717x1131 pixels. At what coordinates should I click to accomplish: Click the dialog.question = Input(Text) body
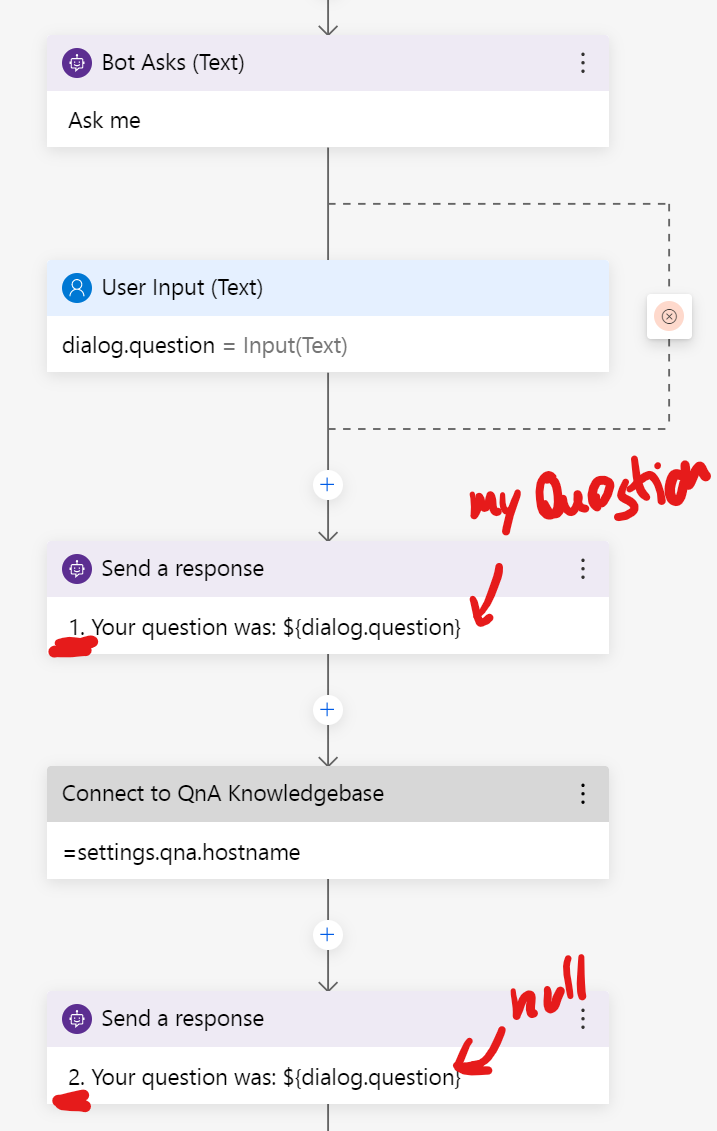tap(328, 345)
